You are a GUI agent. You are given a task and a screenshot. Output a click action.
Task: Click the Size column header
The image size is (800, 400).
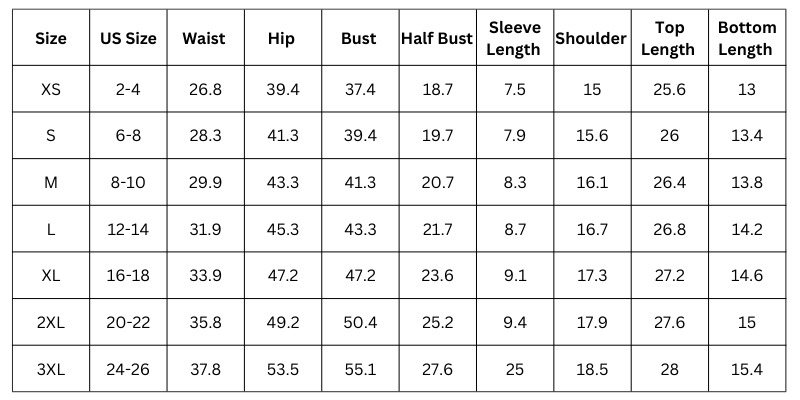point(51,38)
